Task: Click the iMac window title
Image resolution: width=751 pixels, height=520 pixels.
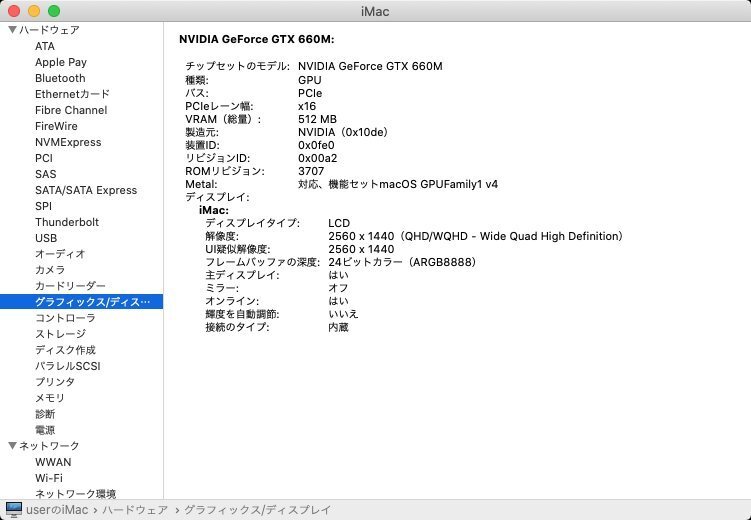Action: (x=375, y=11)
